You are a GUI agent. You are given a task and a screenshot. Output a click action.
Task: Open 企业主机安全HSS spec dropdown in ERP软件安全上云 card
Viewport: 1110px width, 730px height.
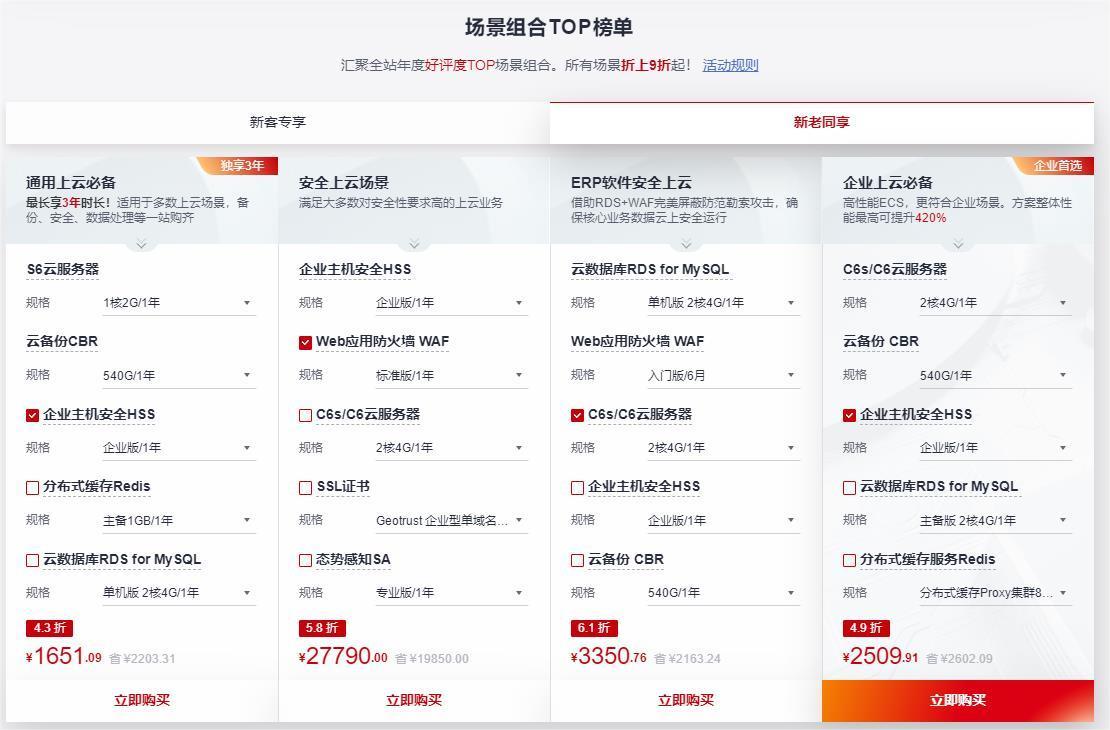point(723,520)
